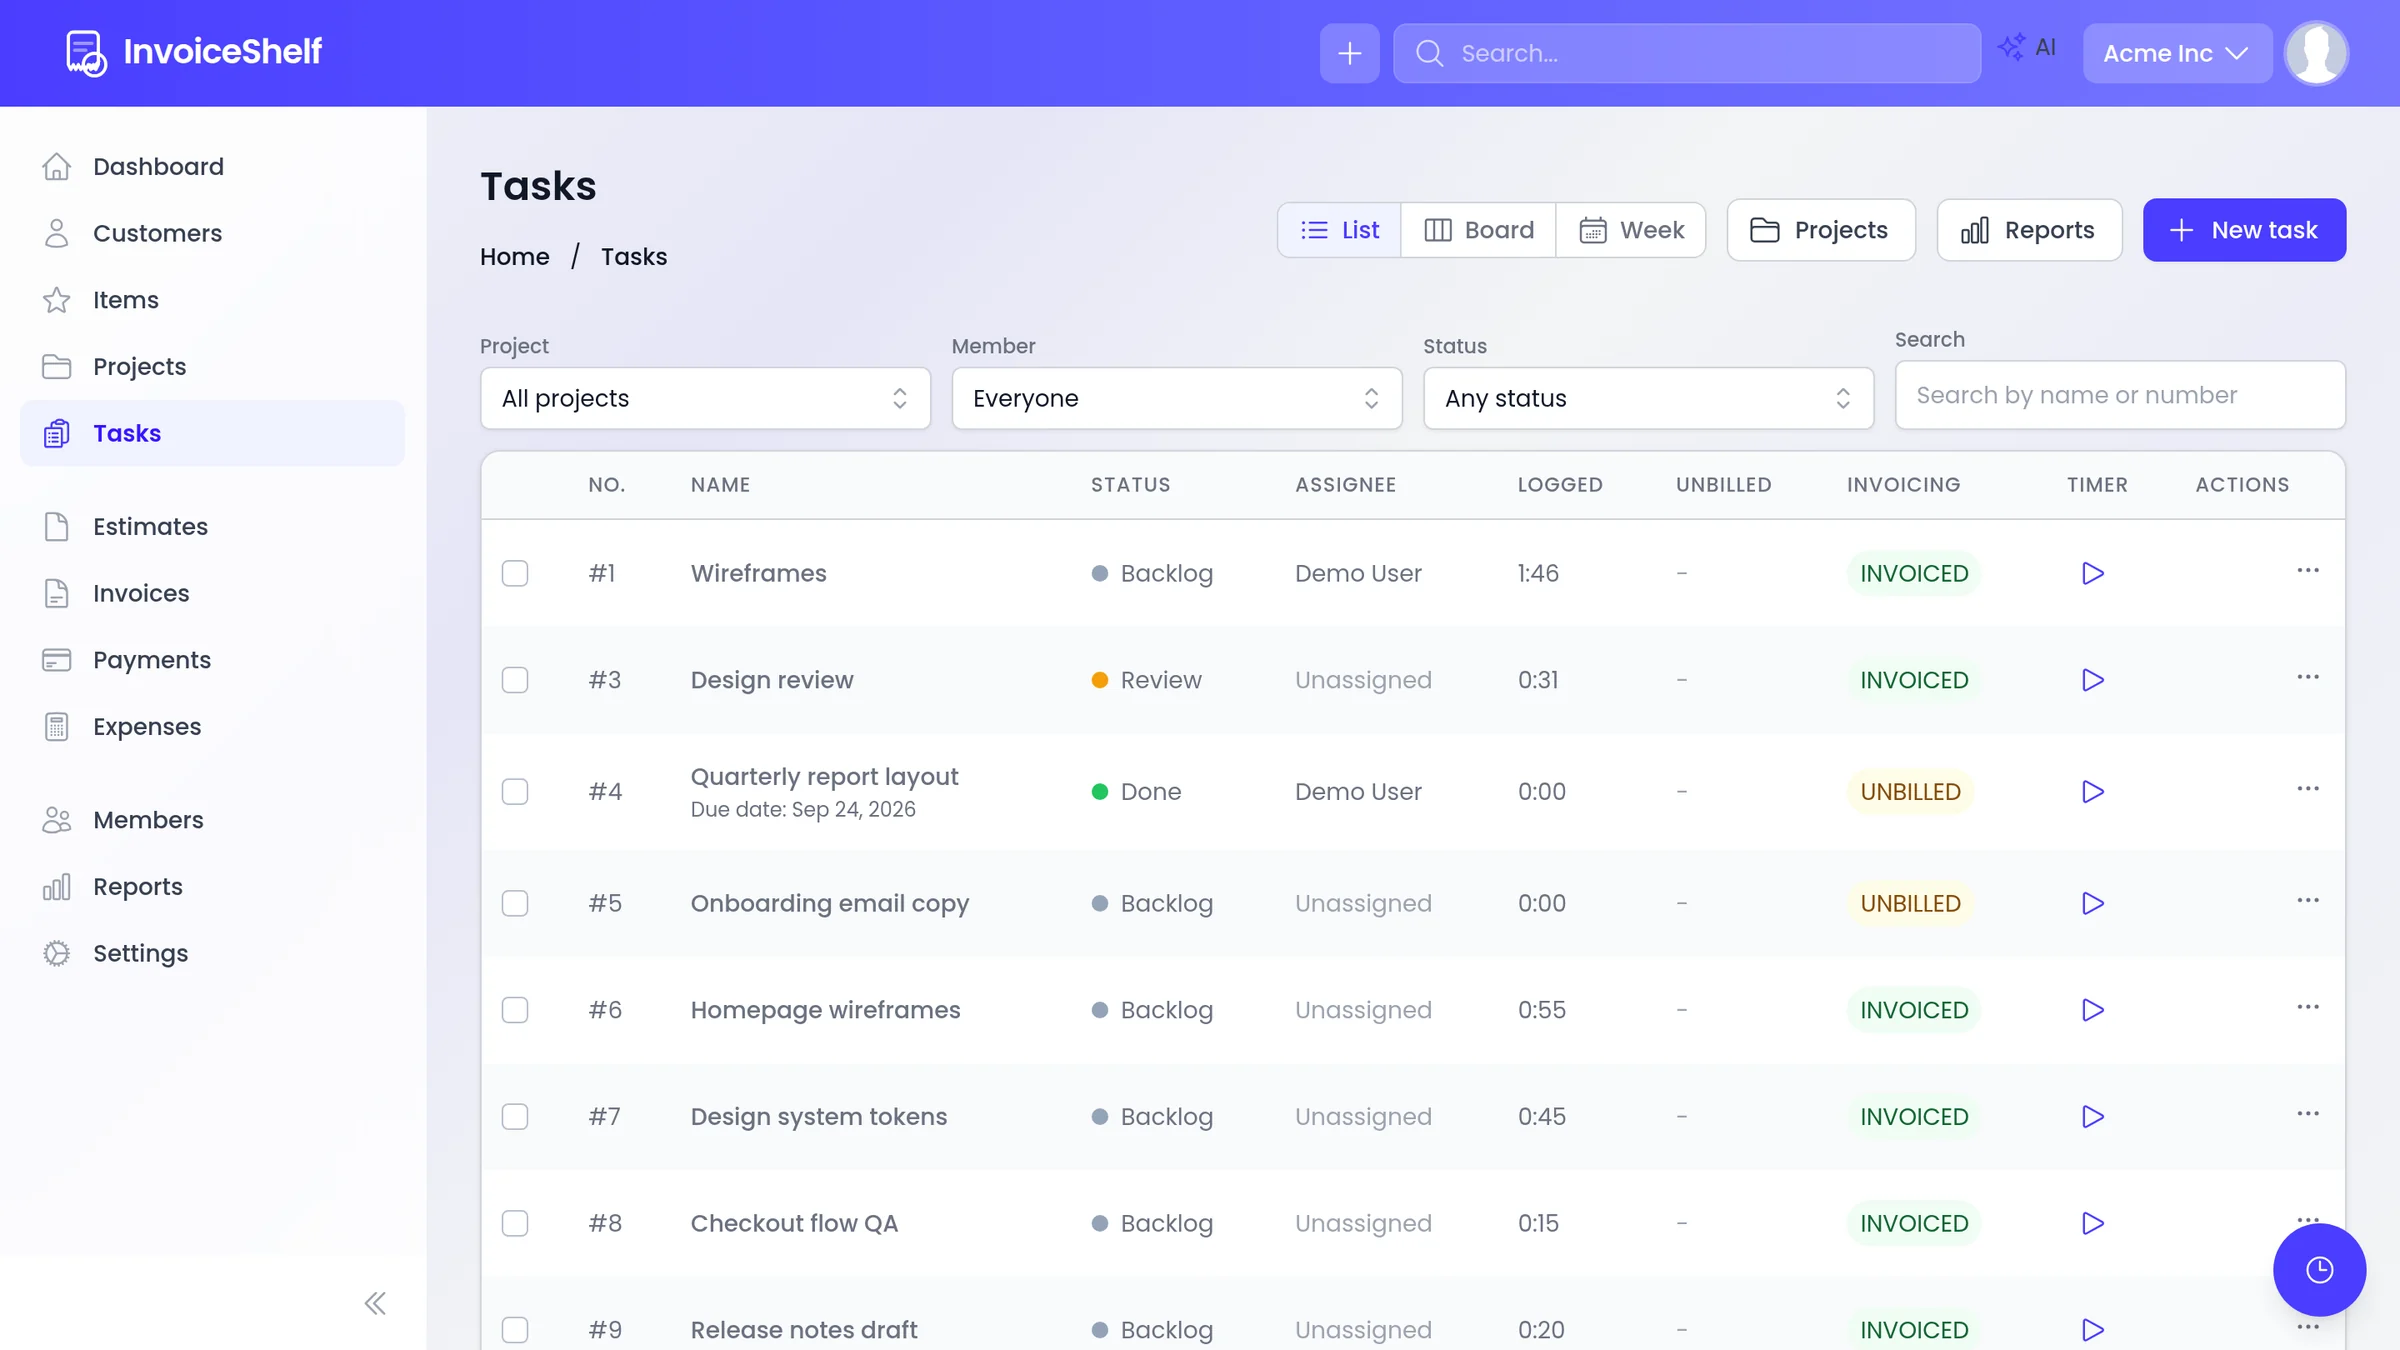This screenshot has height=1350, width=2400.
Task: Click the LOGGED column header
Action: click(x=1560, y=485)
